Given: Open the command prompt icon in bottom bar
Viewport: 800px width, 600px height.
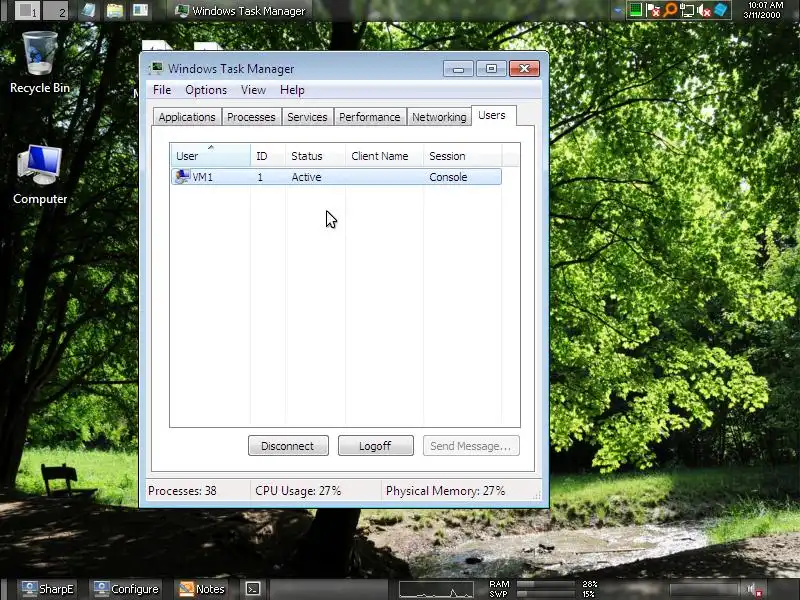Looking at the screenshot, I should pos(253,589).
